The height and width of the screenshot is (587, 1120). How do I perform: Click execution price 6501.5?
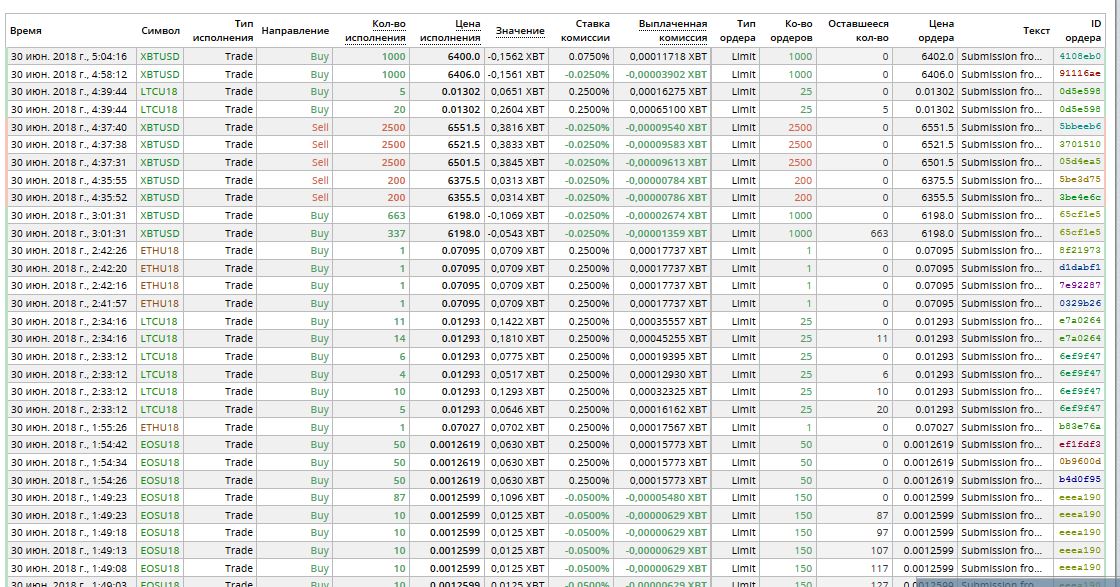click(x=464, y=162)
